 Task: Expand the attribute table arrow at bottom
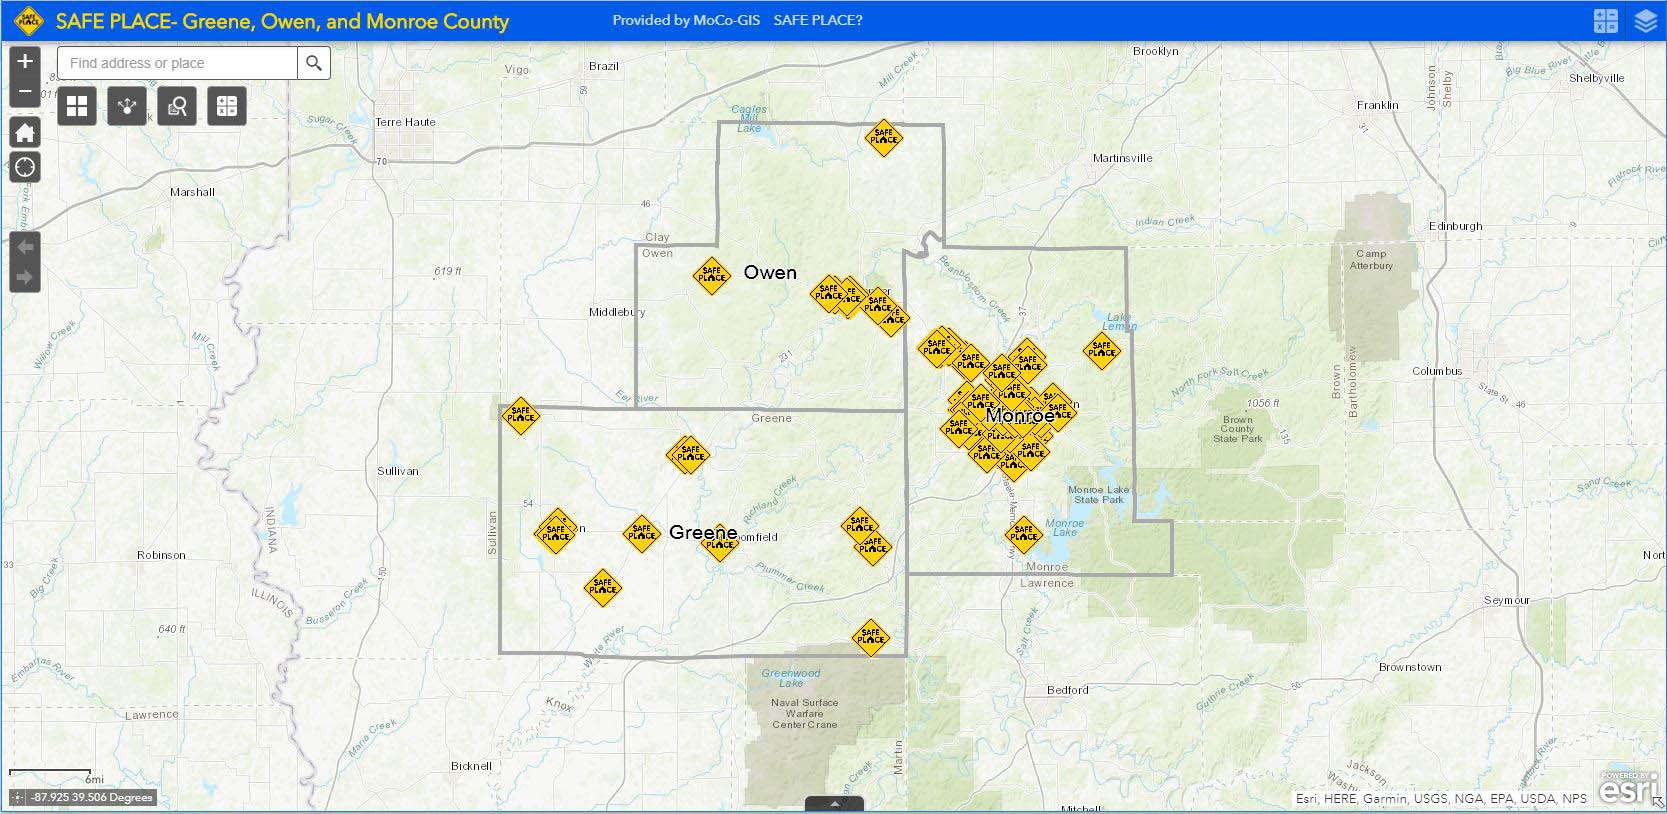click(x=834, y=804)
